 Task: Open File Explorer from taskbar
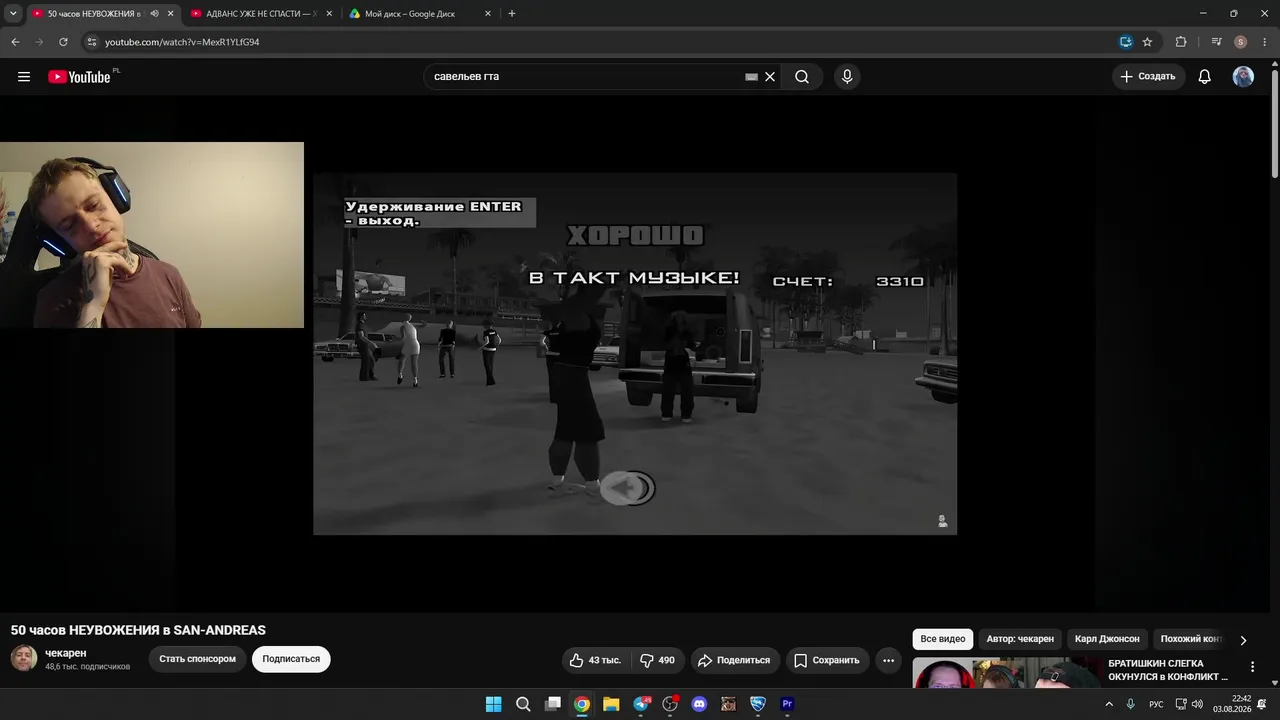pyautogui.click(x=611, y=704)
